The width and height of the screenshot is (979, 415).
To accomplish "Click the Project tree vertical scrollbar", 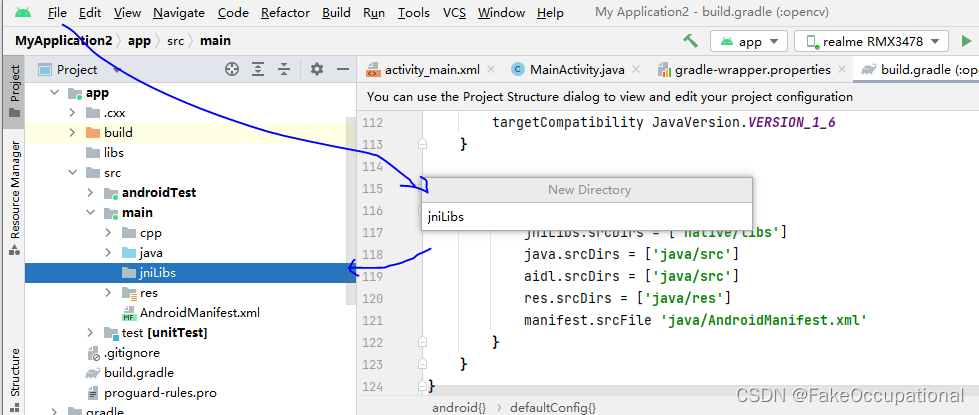I will pyautogui.click(x=351, y=210).
